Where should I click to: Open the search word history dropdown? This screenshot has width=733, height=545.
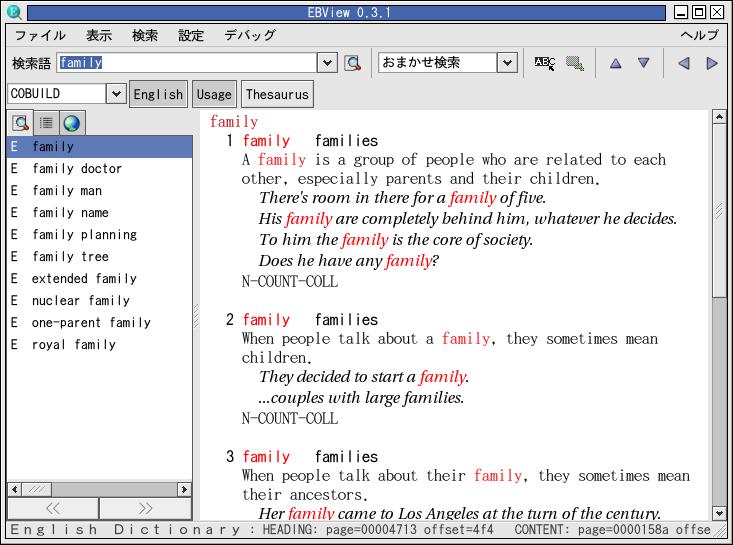pyautogui.click(x=327, y=63)
